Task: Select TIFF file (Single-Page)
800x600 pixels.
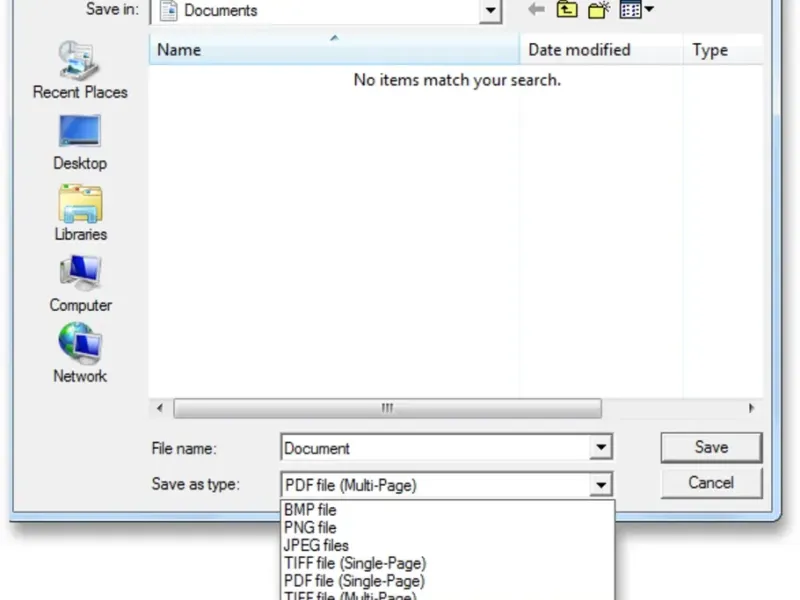Action: point(447,563)
